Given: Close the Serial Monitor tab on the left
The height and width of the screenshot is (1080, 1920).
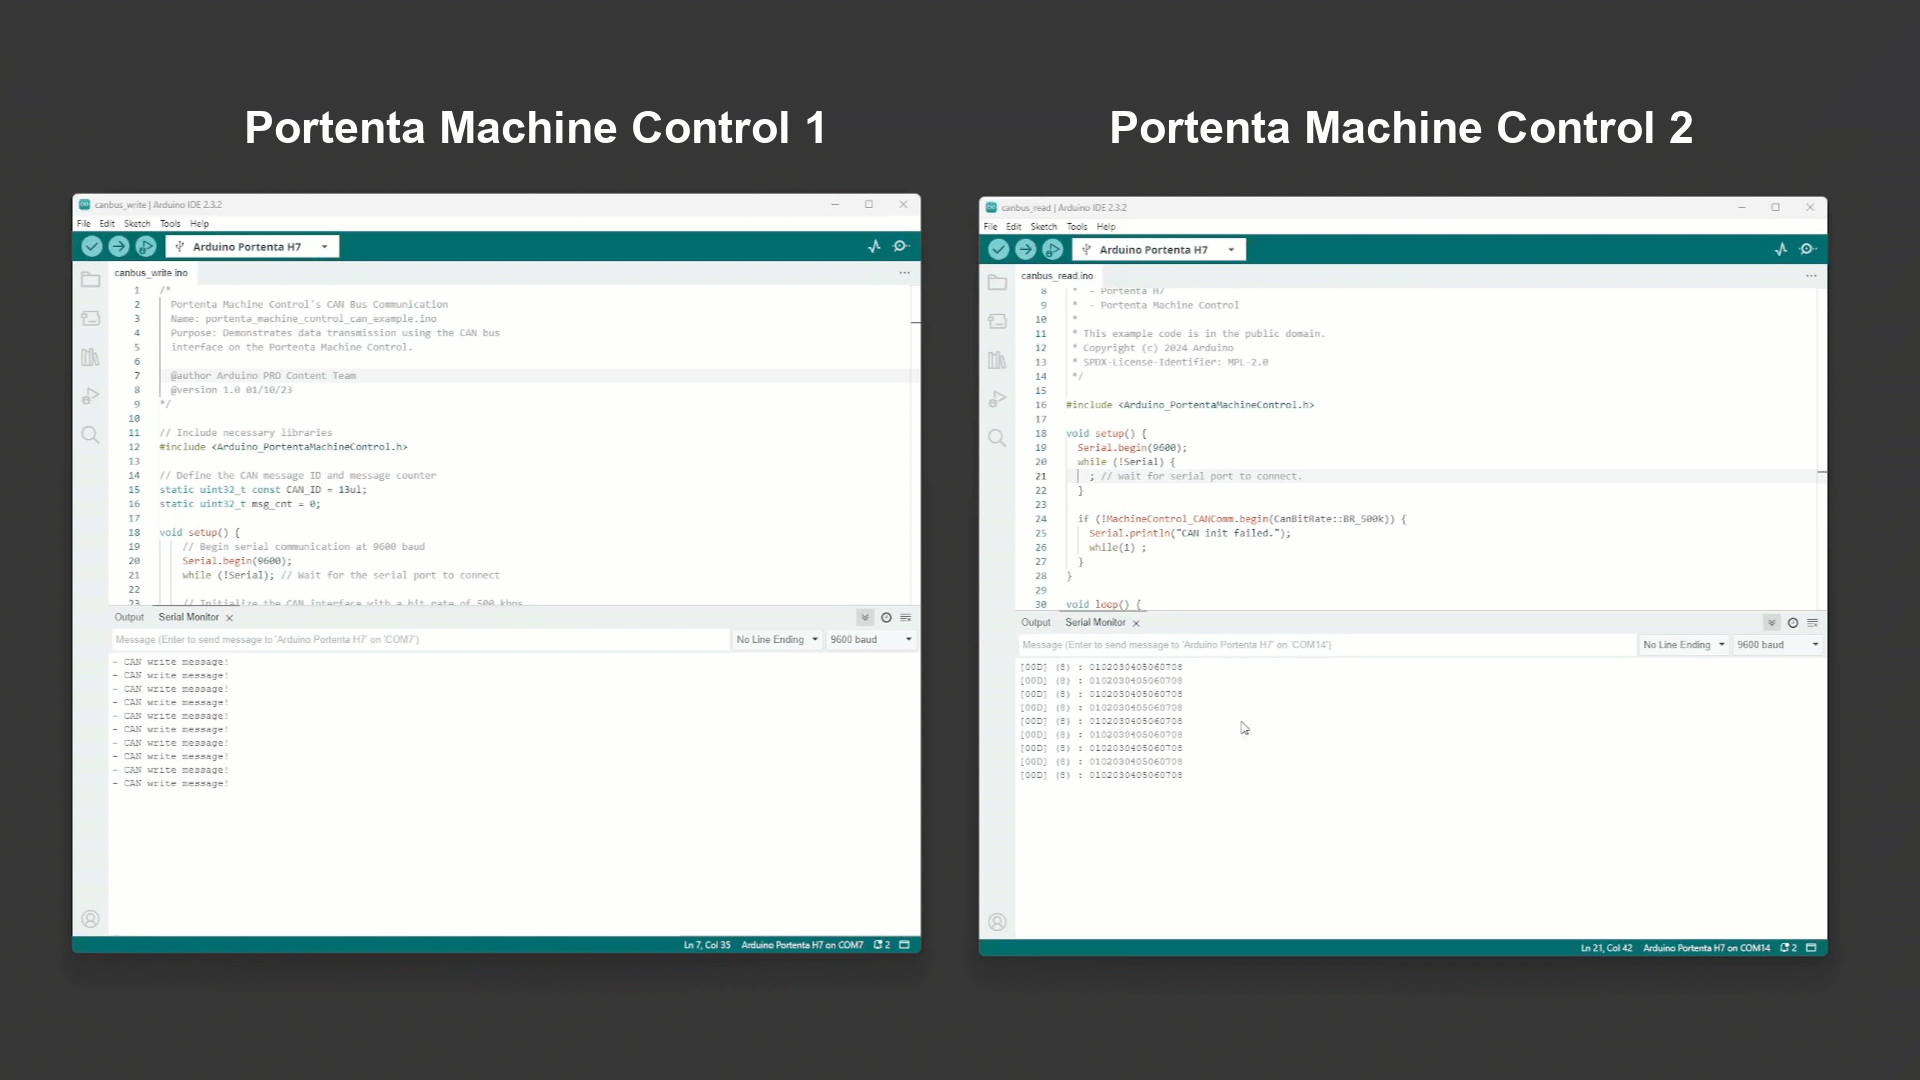Looking at the screenshot, I should tap(229, 617).
